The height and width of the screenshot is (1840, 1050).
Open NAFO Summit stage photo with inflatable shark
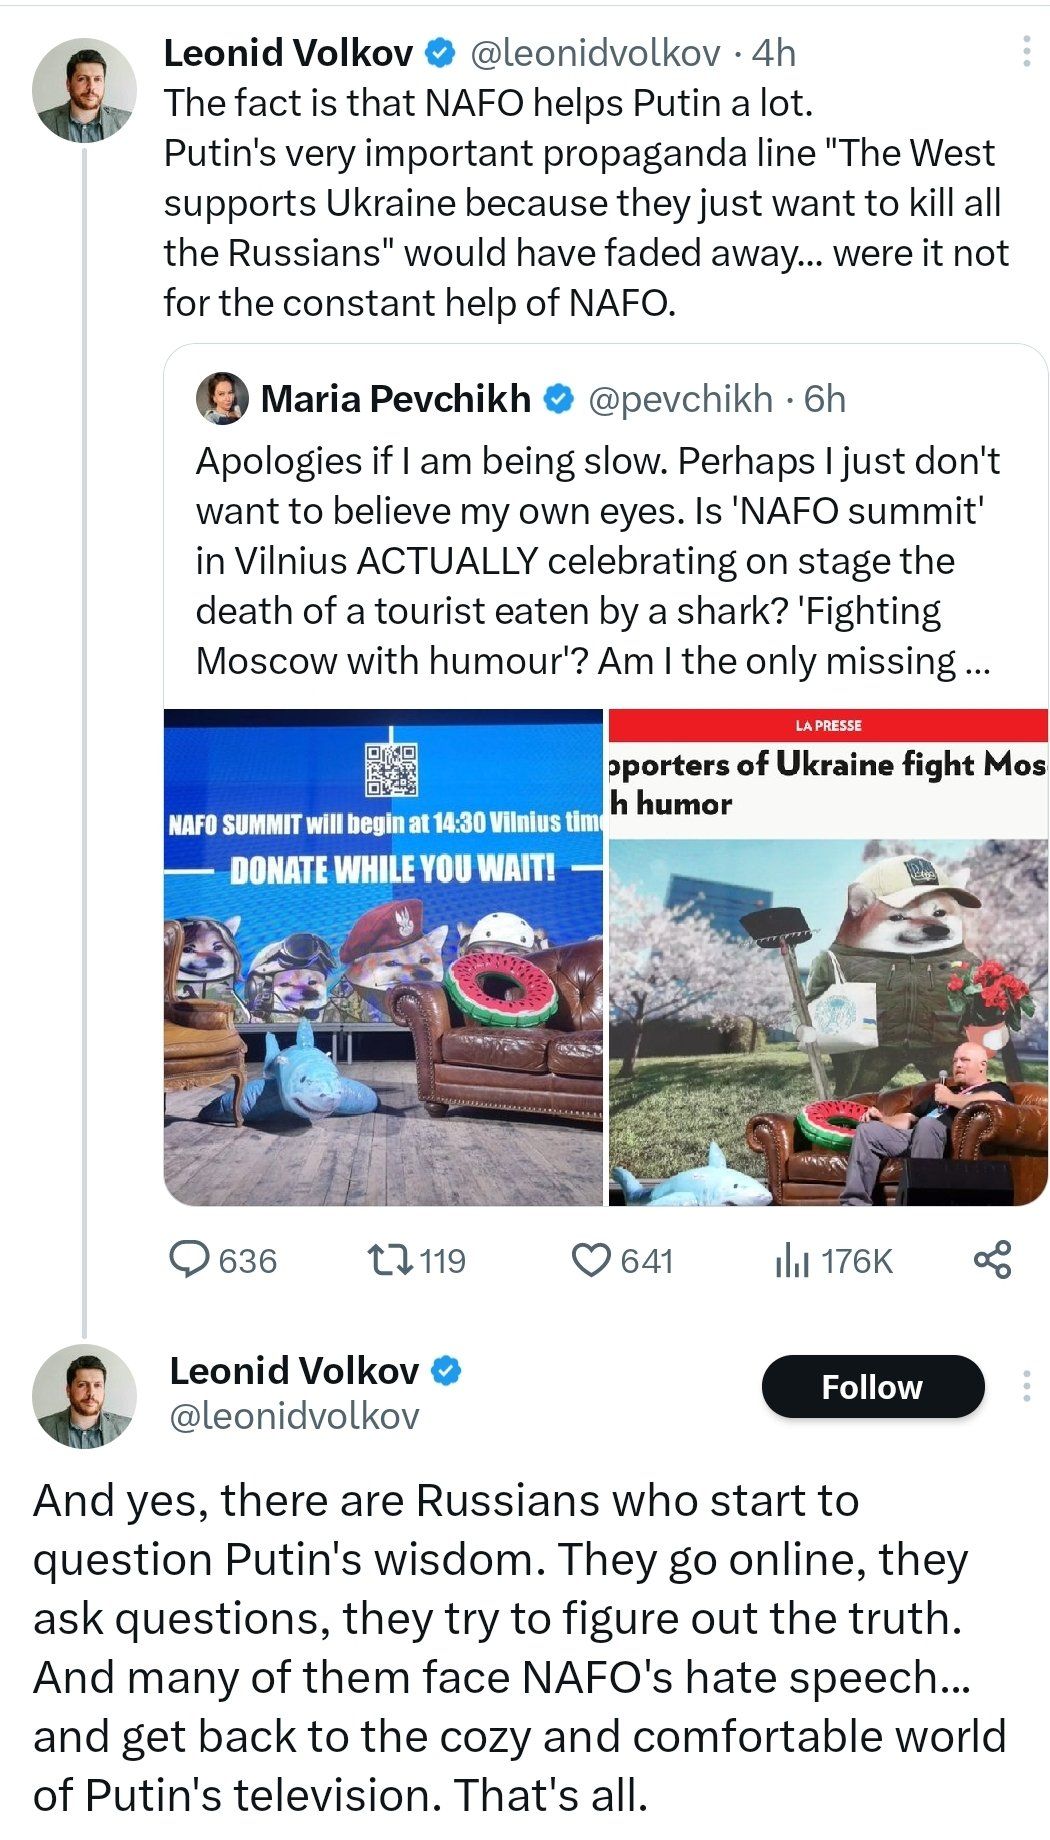(x=384, y=957)
